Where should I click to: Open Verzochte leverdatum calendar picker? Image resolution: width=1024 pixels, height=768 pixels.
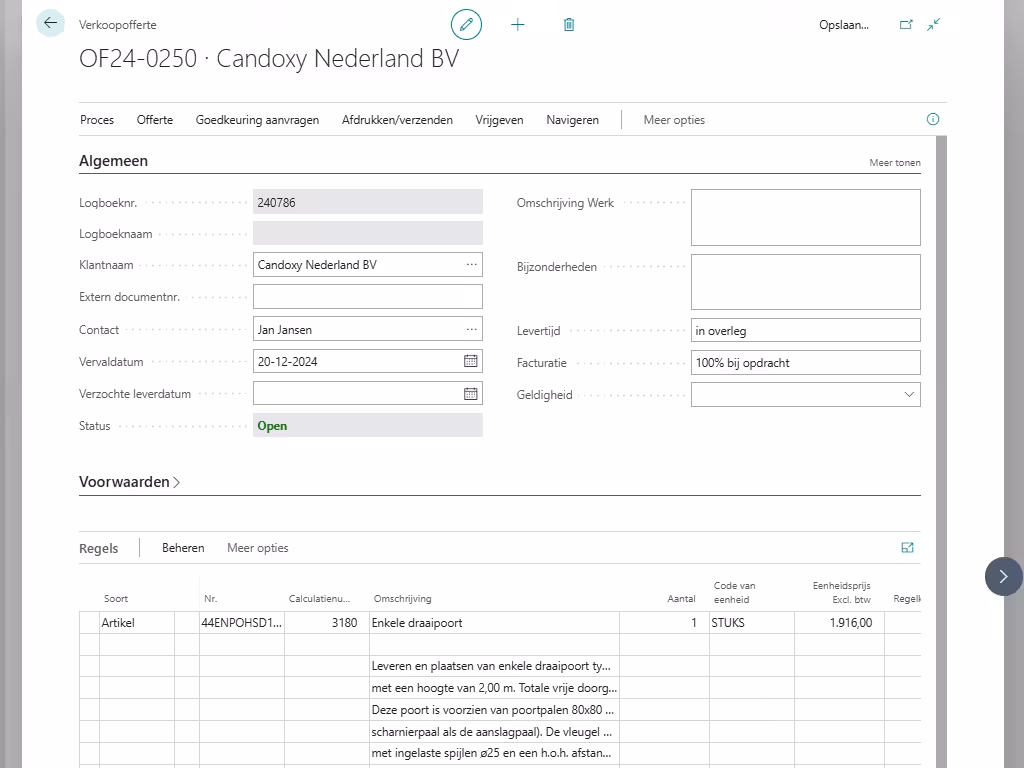[x=470, y=393]
